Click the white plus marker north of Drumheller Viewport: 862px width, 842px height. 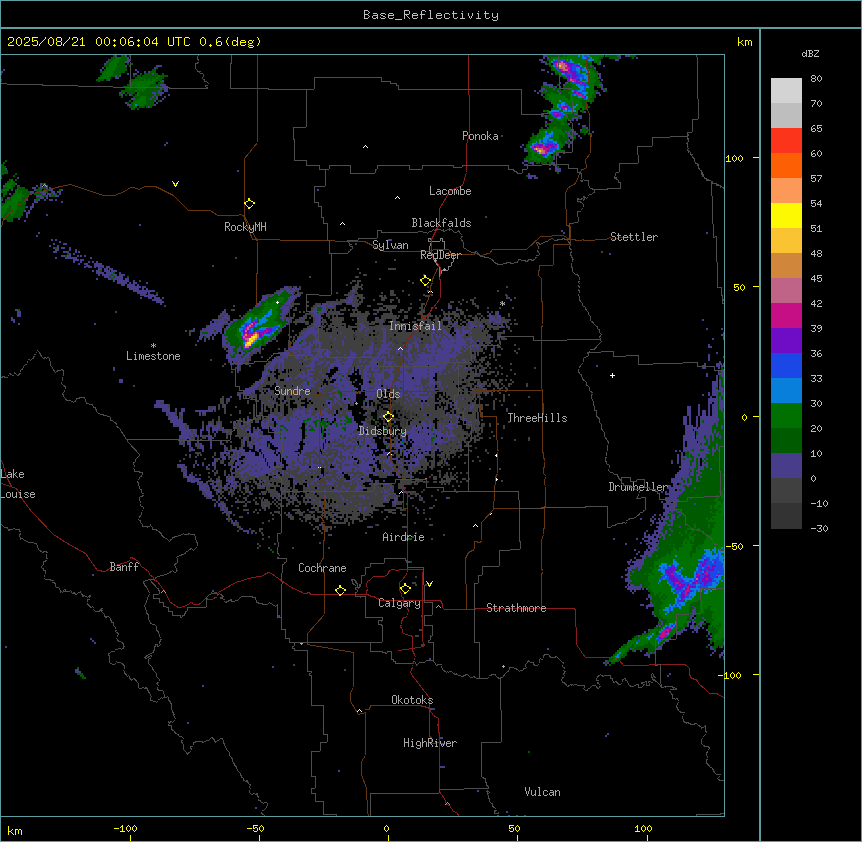coord(612,375)
